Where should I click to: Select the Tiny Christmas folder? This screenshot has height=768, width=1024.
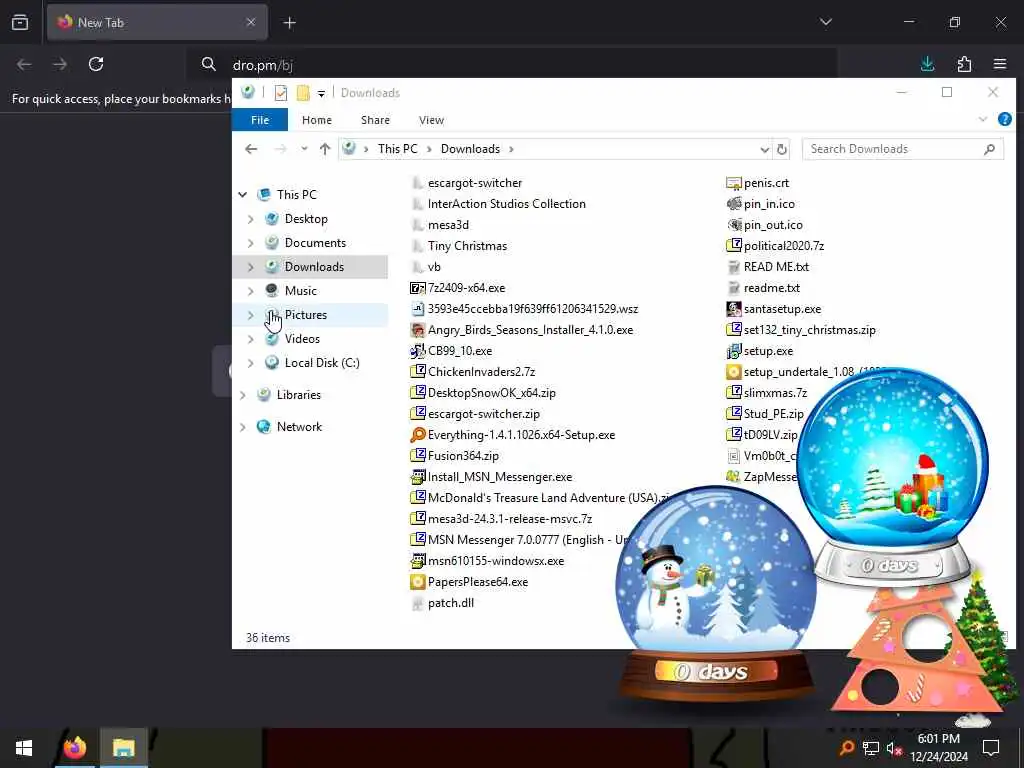(467, 246)
